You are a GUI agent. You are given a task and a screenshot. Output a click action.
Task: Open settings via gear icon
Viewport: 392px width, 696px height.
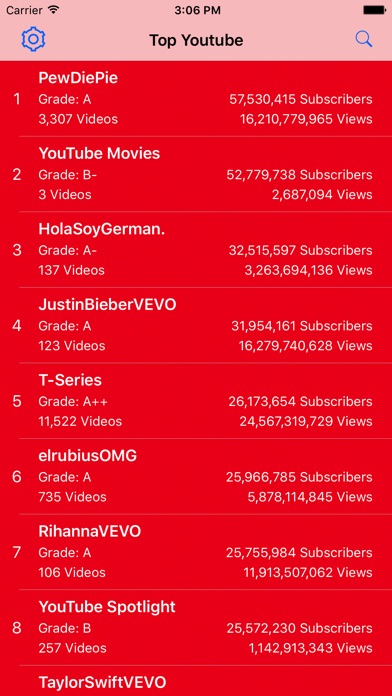(33, 40)
